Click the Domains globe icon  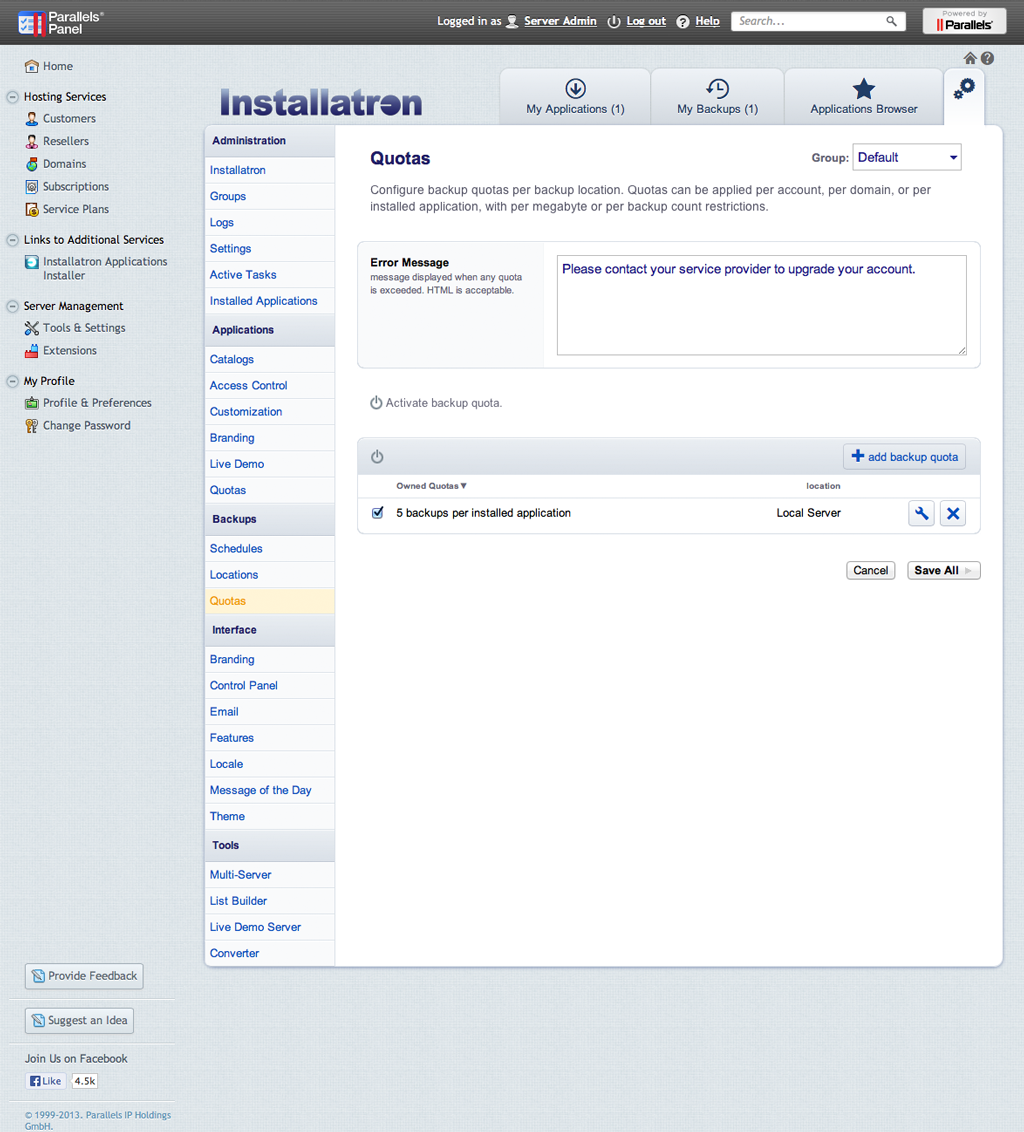32,164
